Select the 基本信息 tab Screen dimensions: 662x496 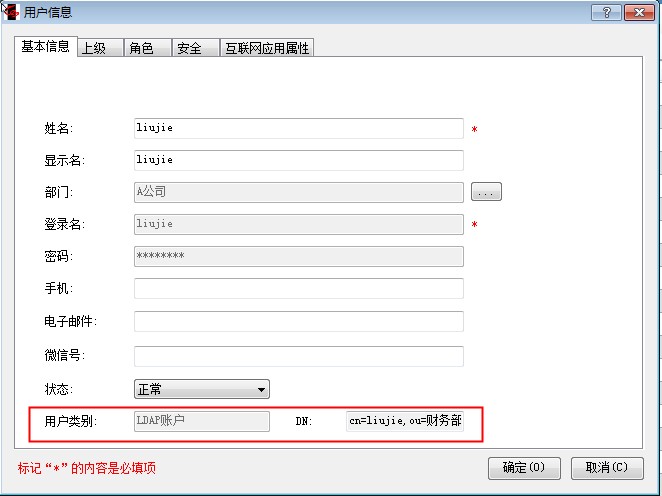click(x=45, y=47)
